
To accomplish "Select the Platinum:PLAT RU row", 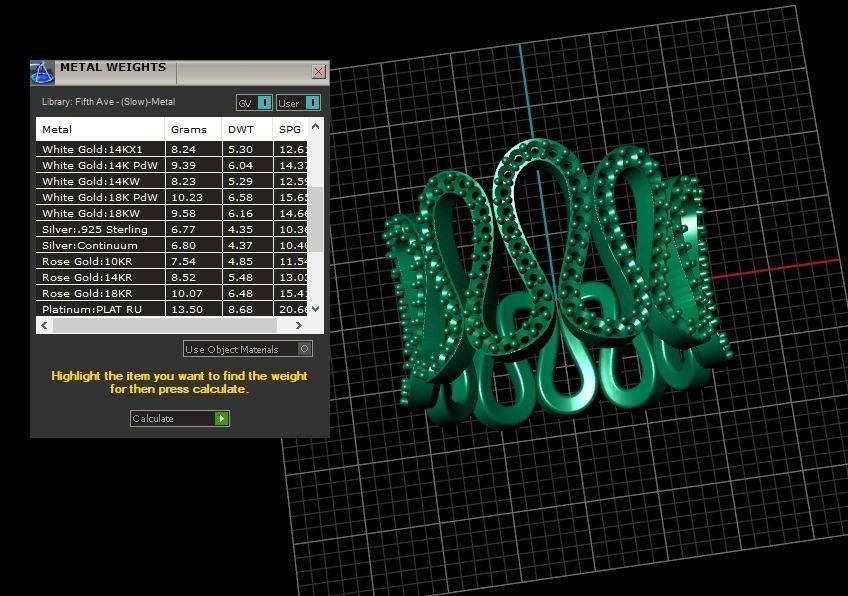I will coord(172,309).
